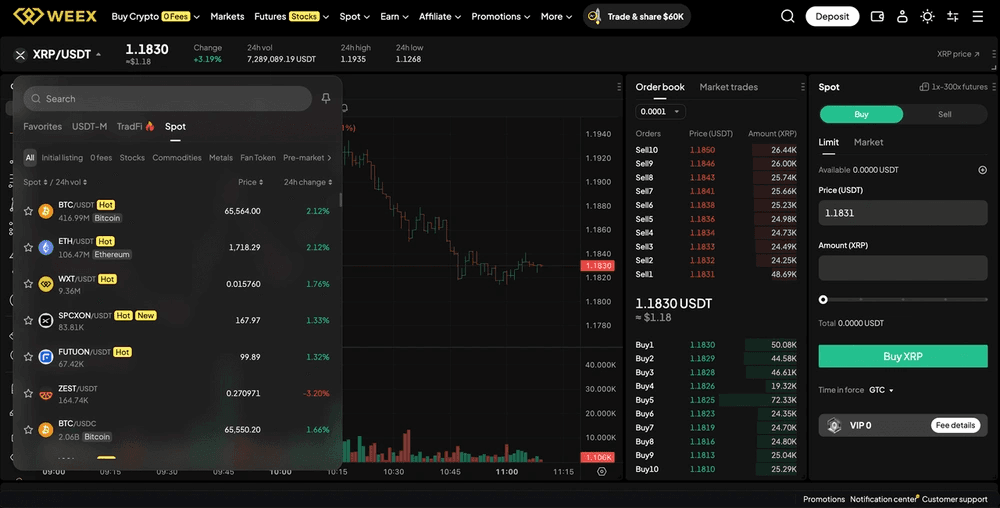Open Fee details
The height and width of the screenshot is (508, 1000).
[x=955, y=425]
